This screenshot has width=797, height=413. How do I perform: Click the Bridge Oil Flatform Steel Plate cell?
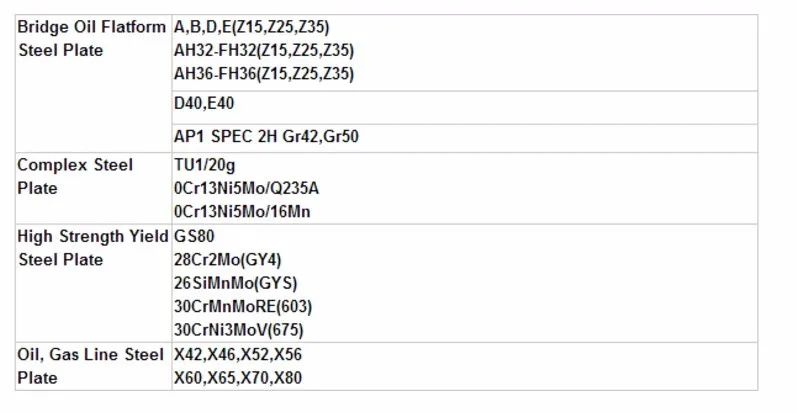(x=94, y=83)
